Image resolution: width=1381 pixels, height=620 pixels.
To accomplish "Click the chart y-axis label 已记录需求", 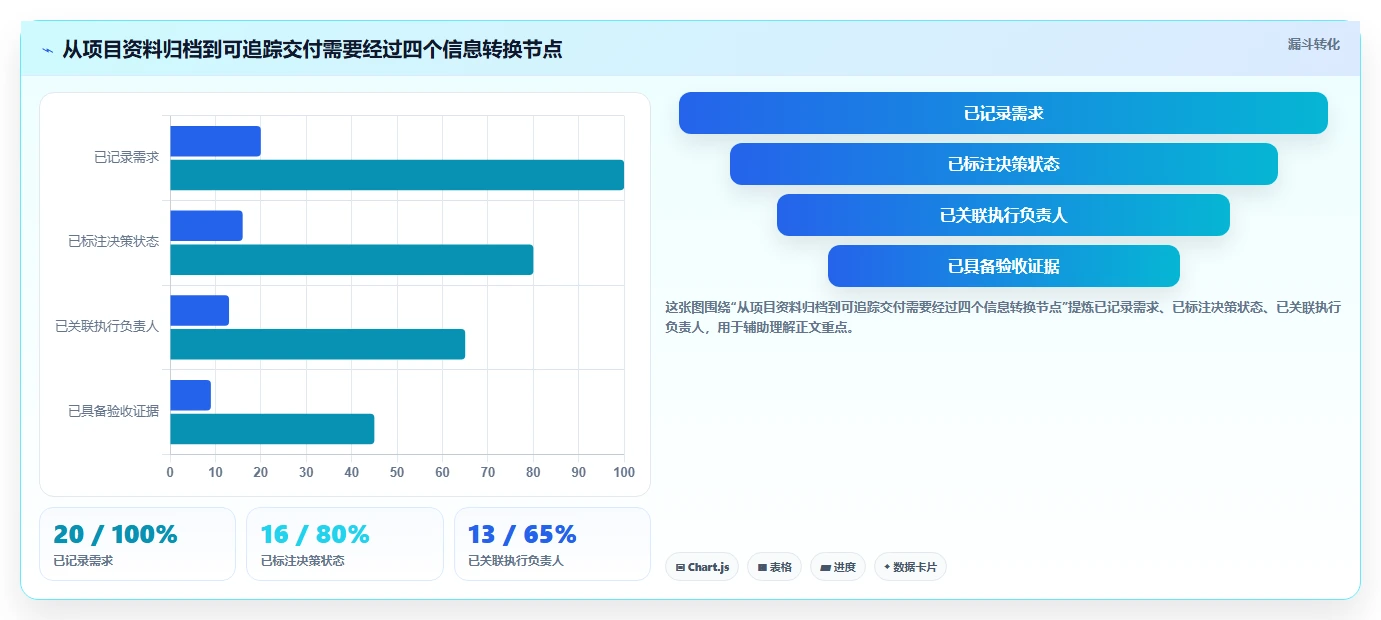I will pos(126,157).
